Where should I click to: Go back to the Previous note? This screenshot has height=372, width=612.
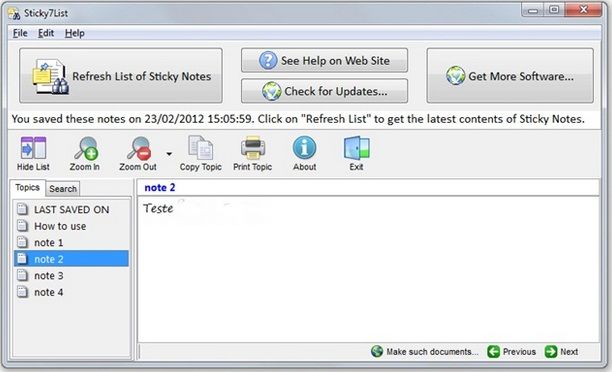[512, 352]
